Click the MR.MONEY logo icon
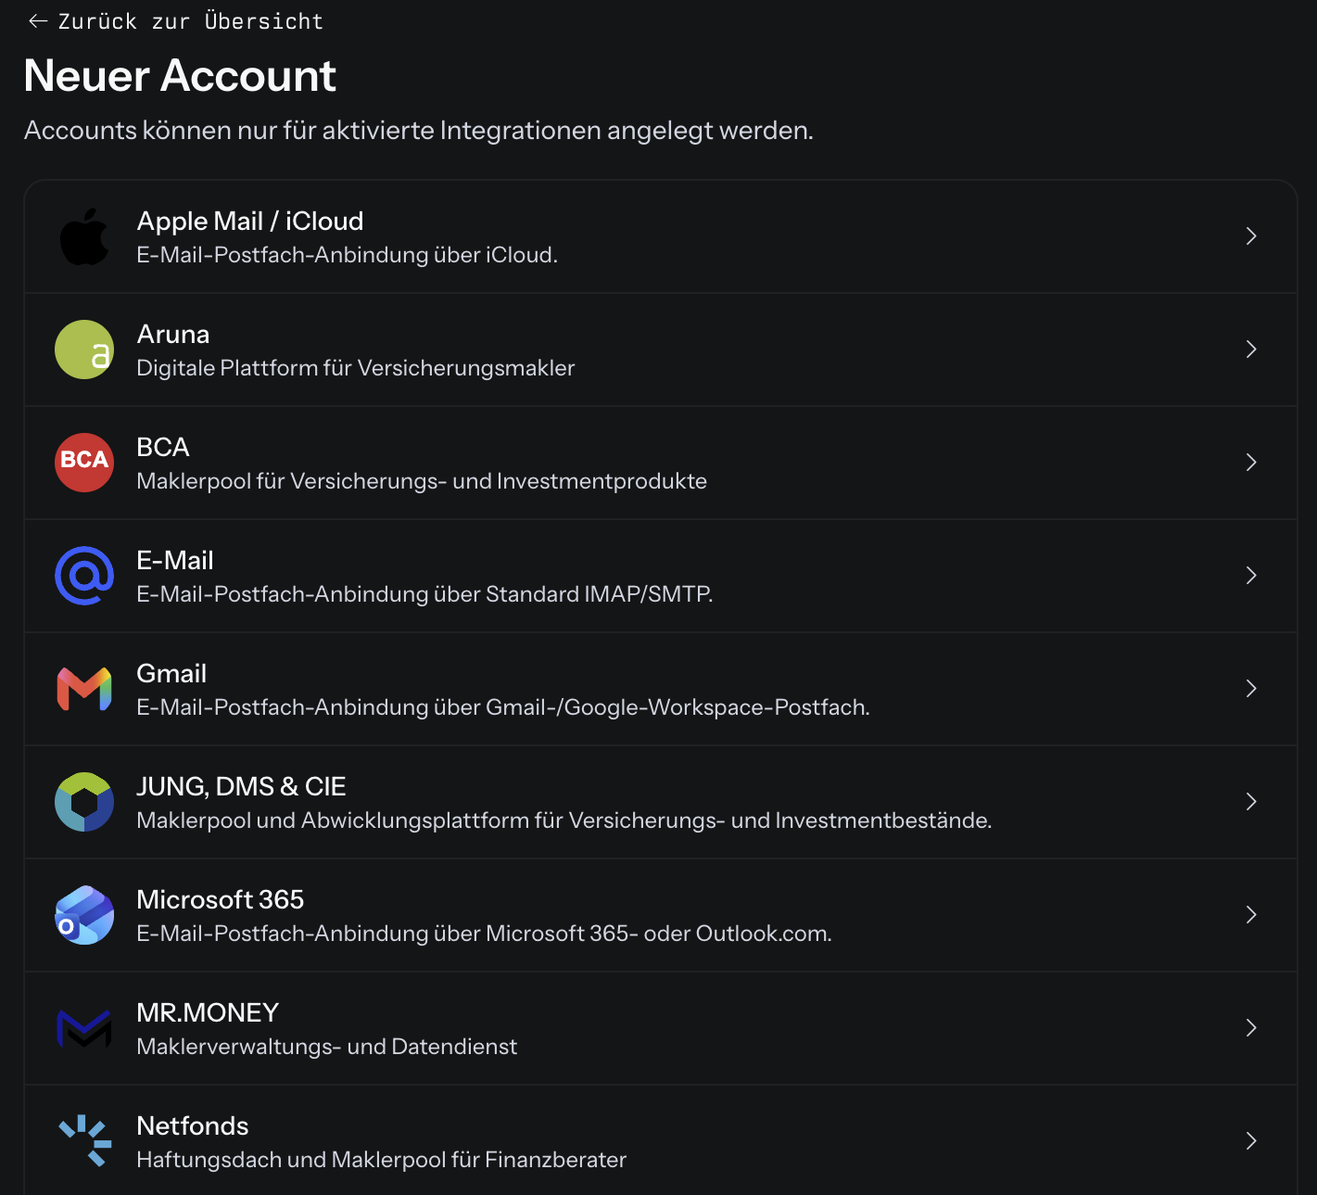 [84, 1028]
